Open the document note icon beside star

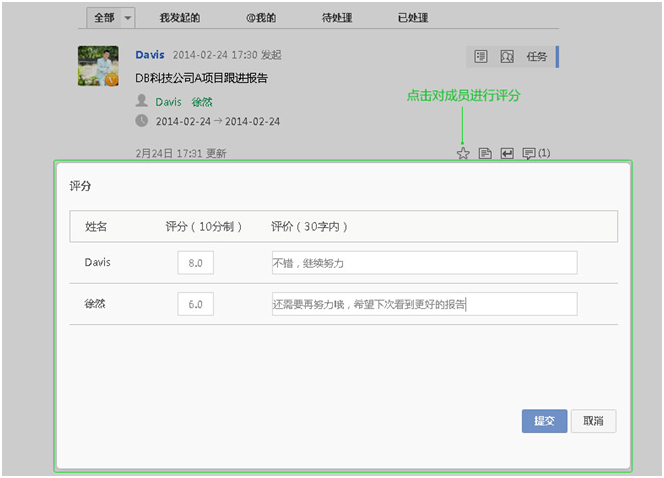485,153
